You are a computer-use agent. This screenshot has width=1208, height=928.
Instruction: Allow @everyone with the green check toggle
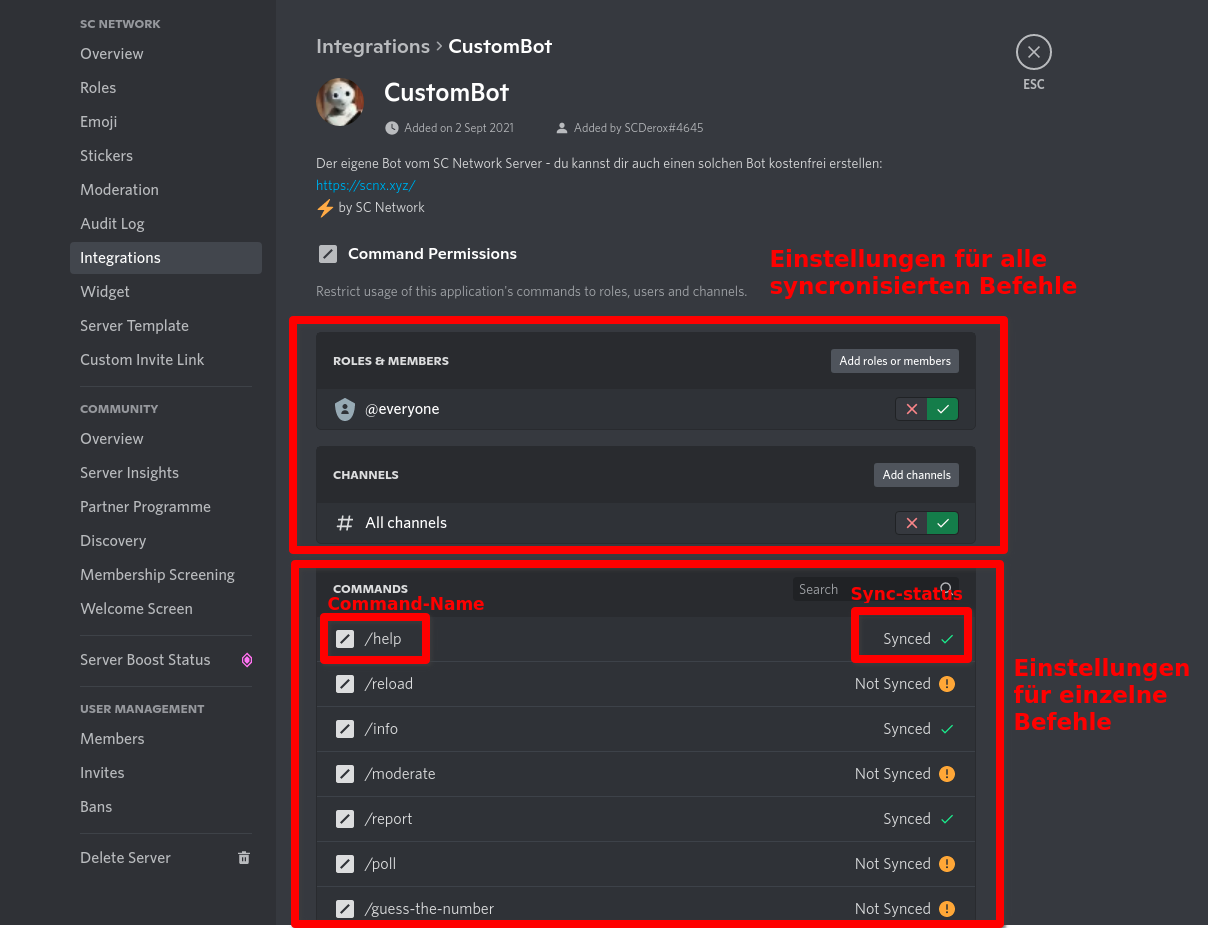[x=943, y=409]
